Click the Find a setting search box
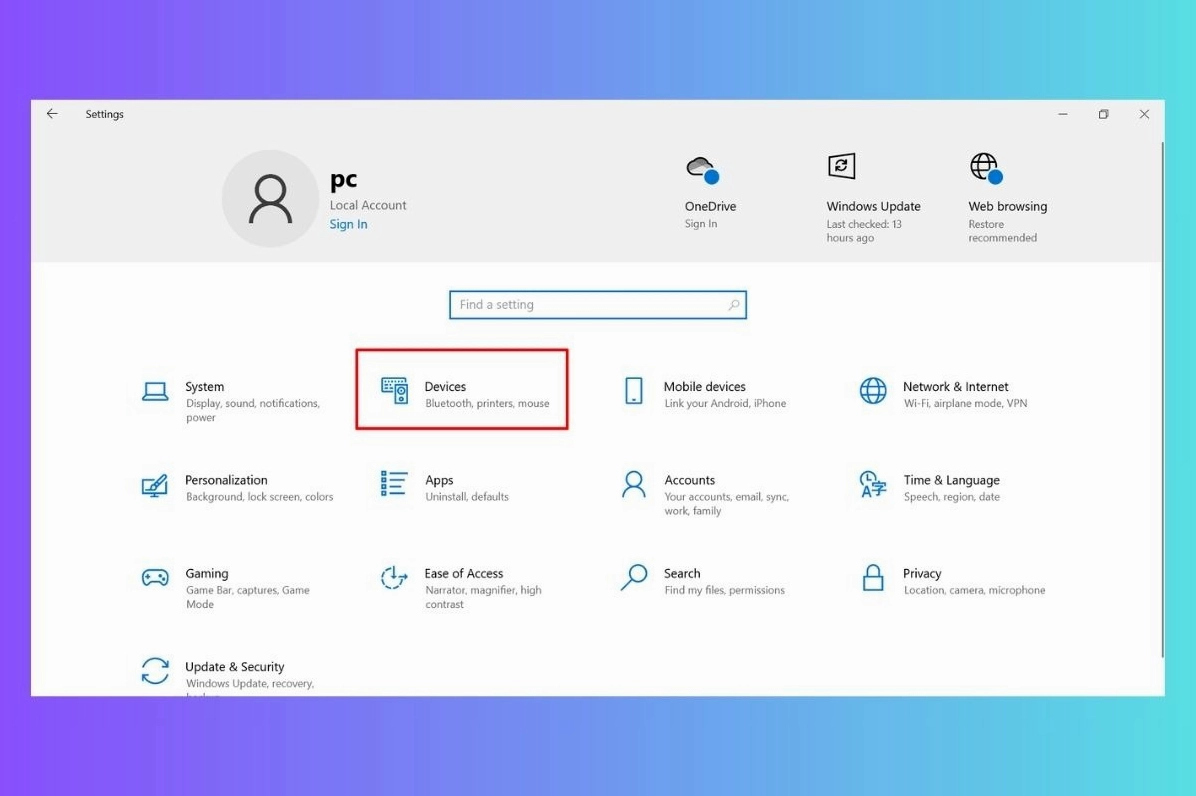Viewport: 1196px width, 796px height. click(x=597, y=305)
